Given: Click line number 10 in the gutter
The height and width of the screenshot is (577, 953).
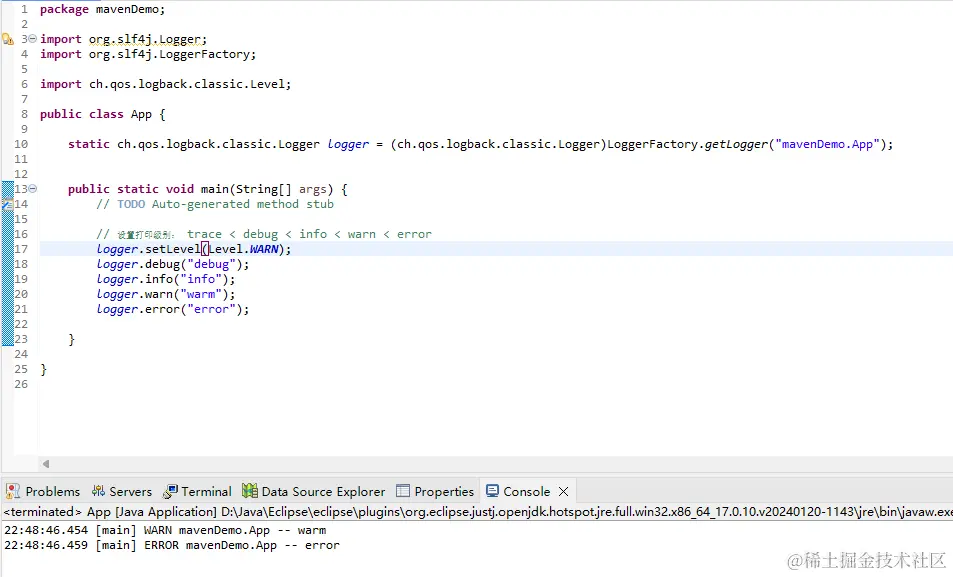Looking at the screenshot, I should (x=21, y=144).
